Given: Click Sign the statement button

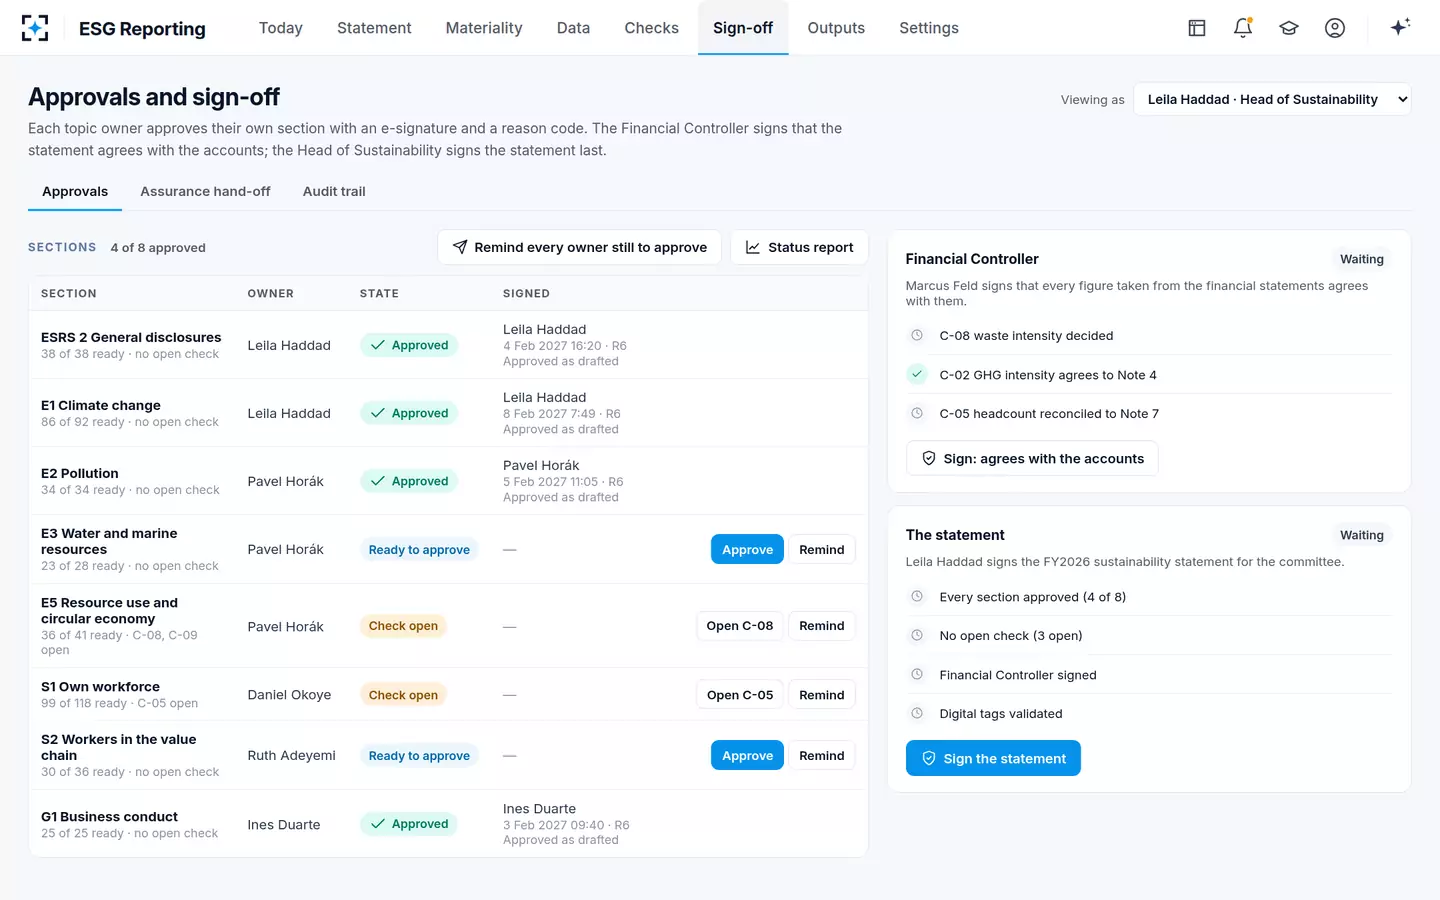Looking at the screenshot, I should click(x=993, y=758).
